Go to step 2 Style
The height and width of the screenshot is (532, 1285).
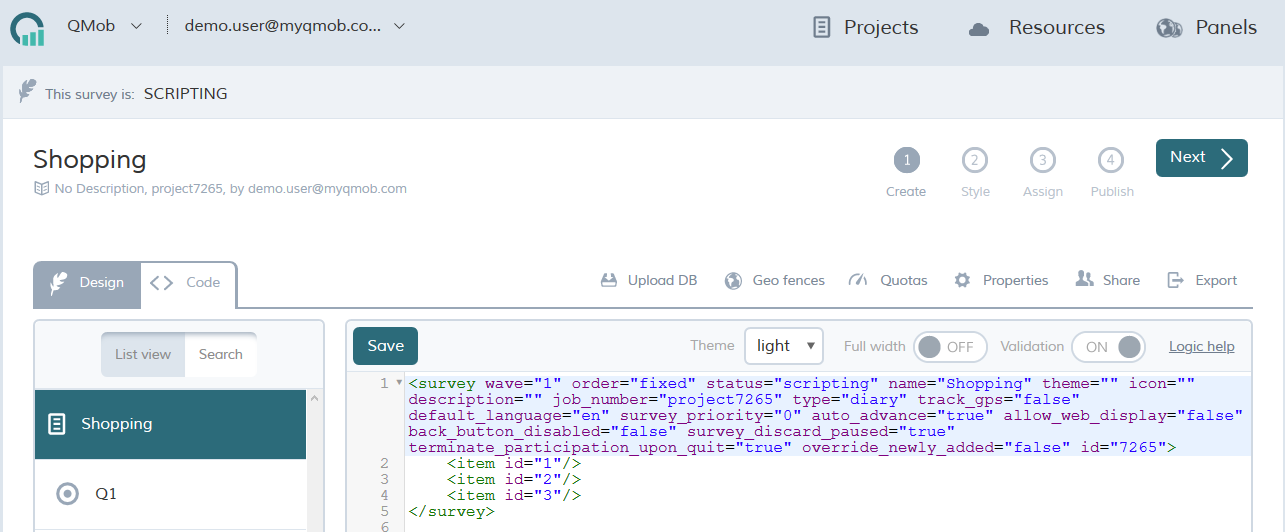(975, 172)
